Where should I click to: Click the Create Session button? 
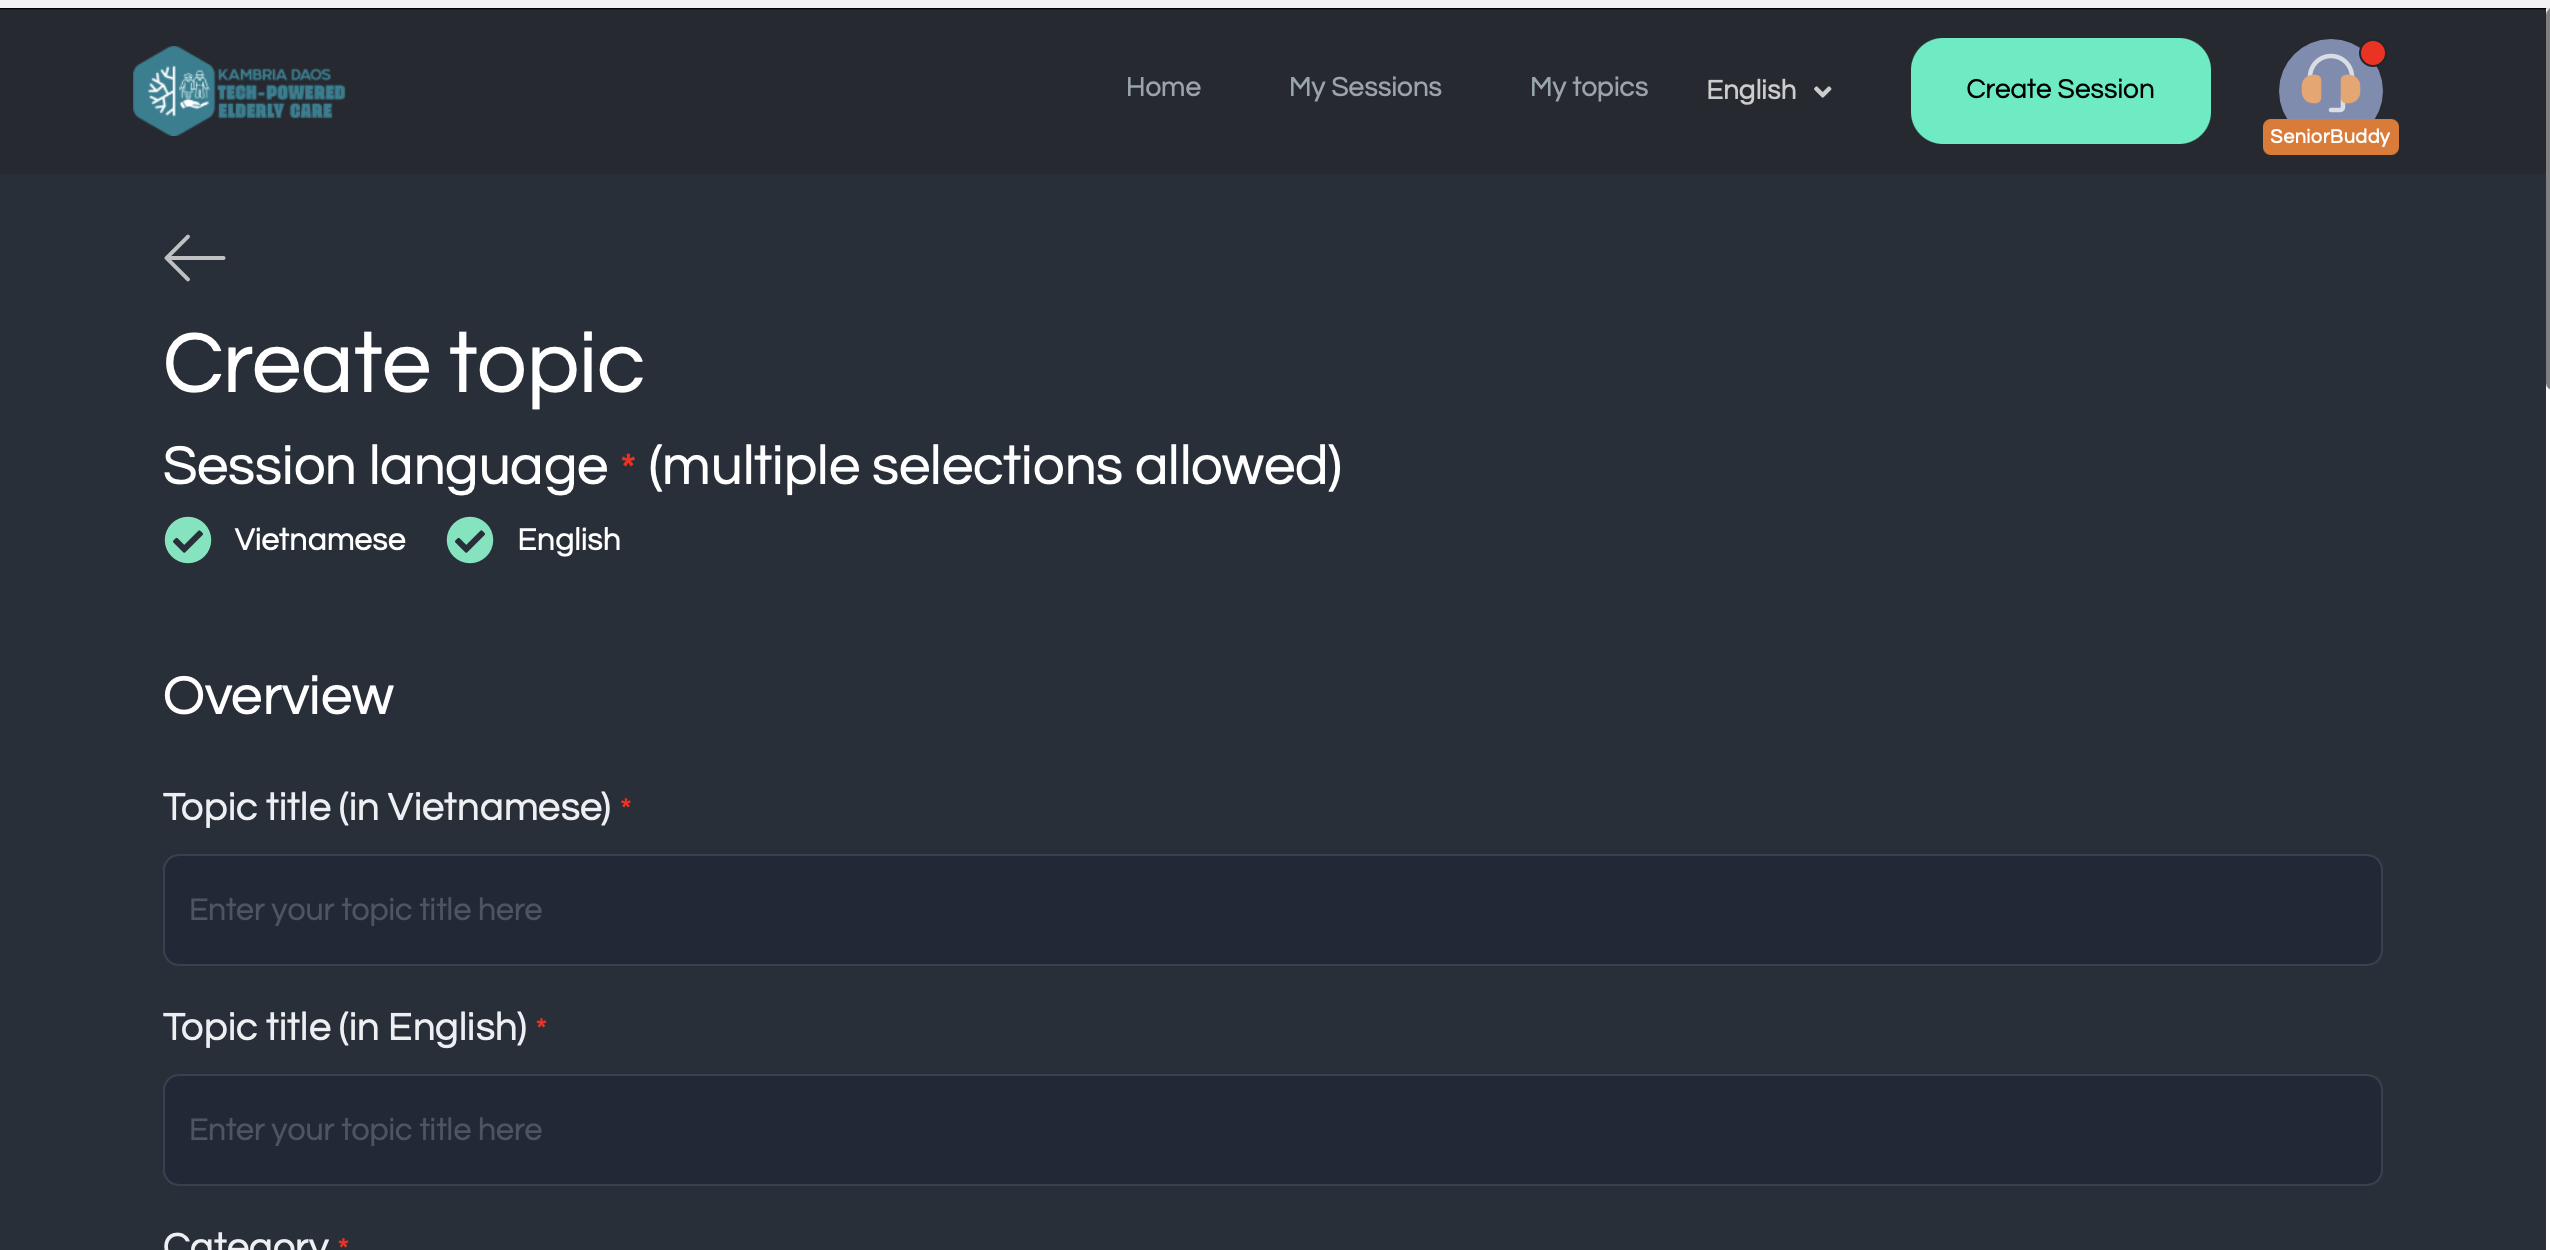pos(2060,90)
